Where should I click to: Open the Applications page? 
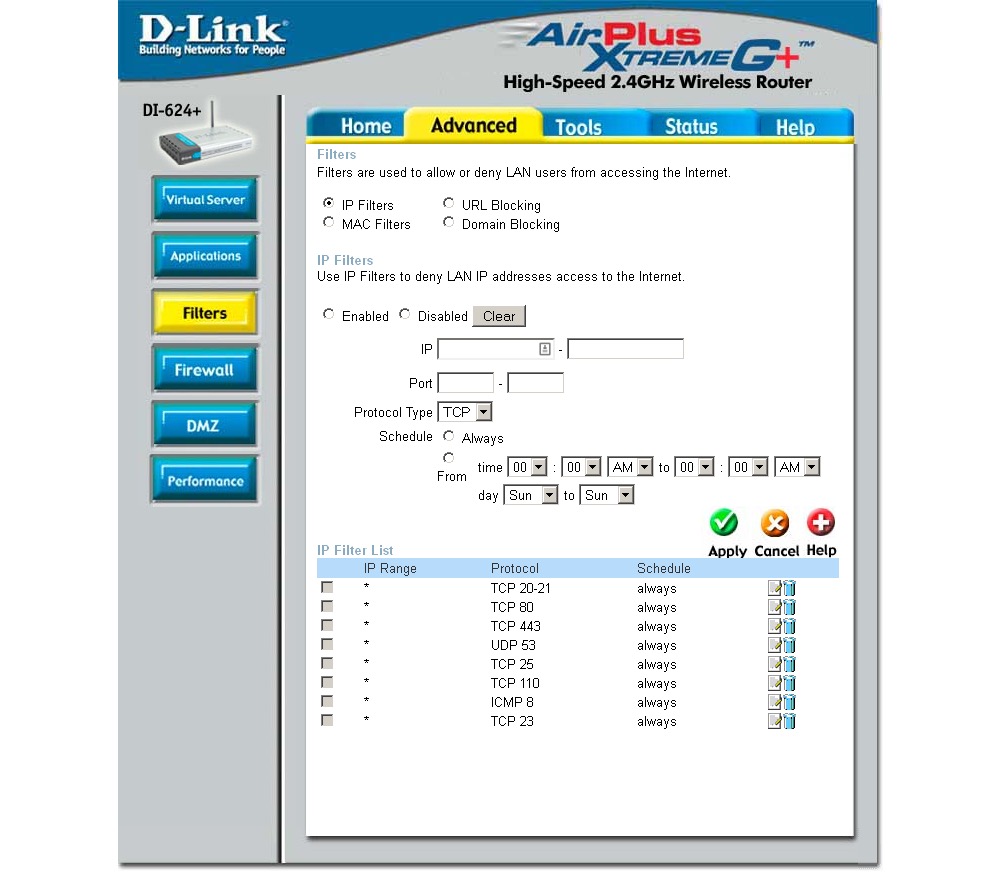pyautogui.click(x=206, y=256)
